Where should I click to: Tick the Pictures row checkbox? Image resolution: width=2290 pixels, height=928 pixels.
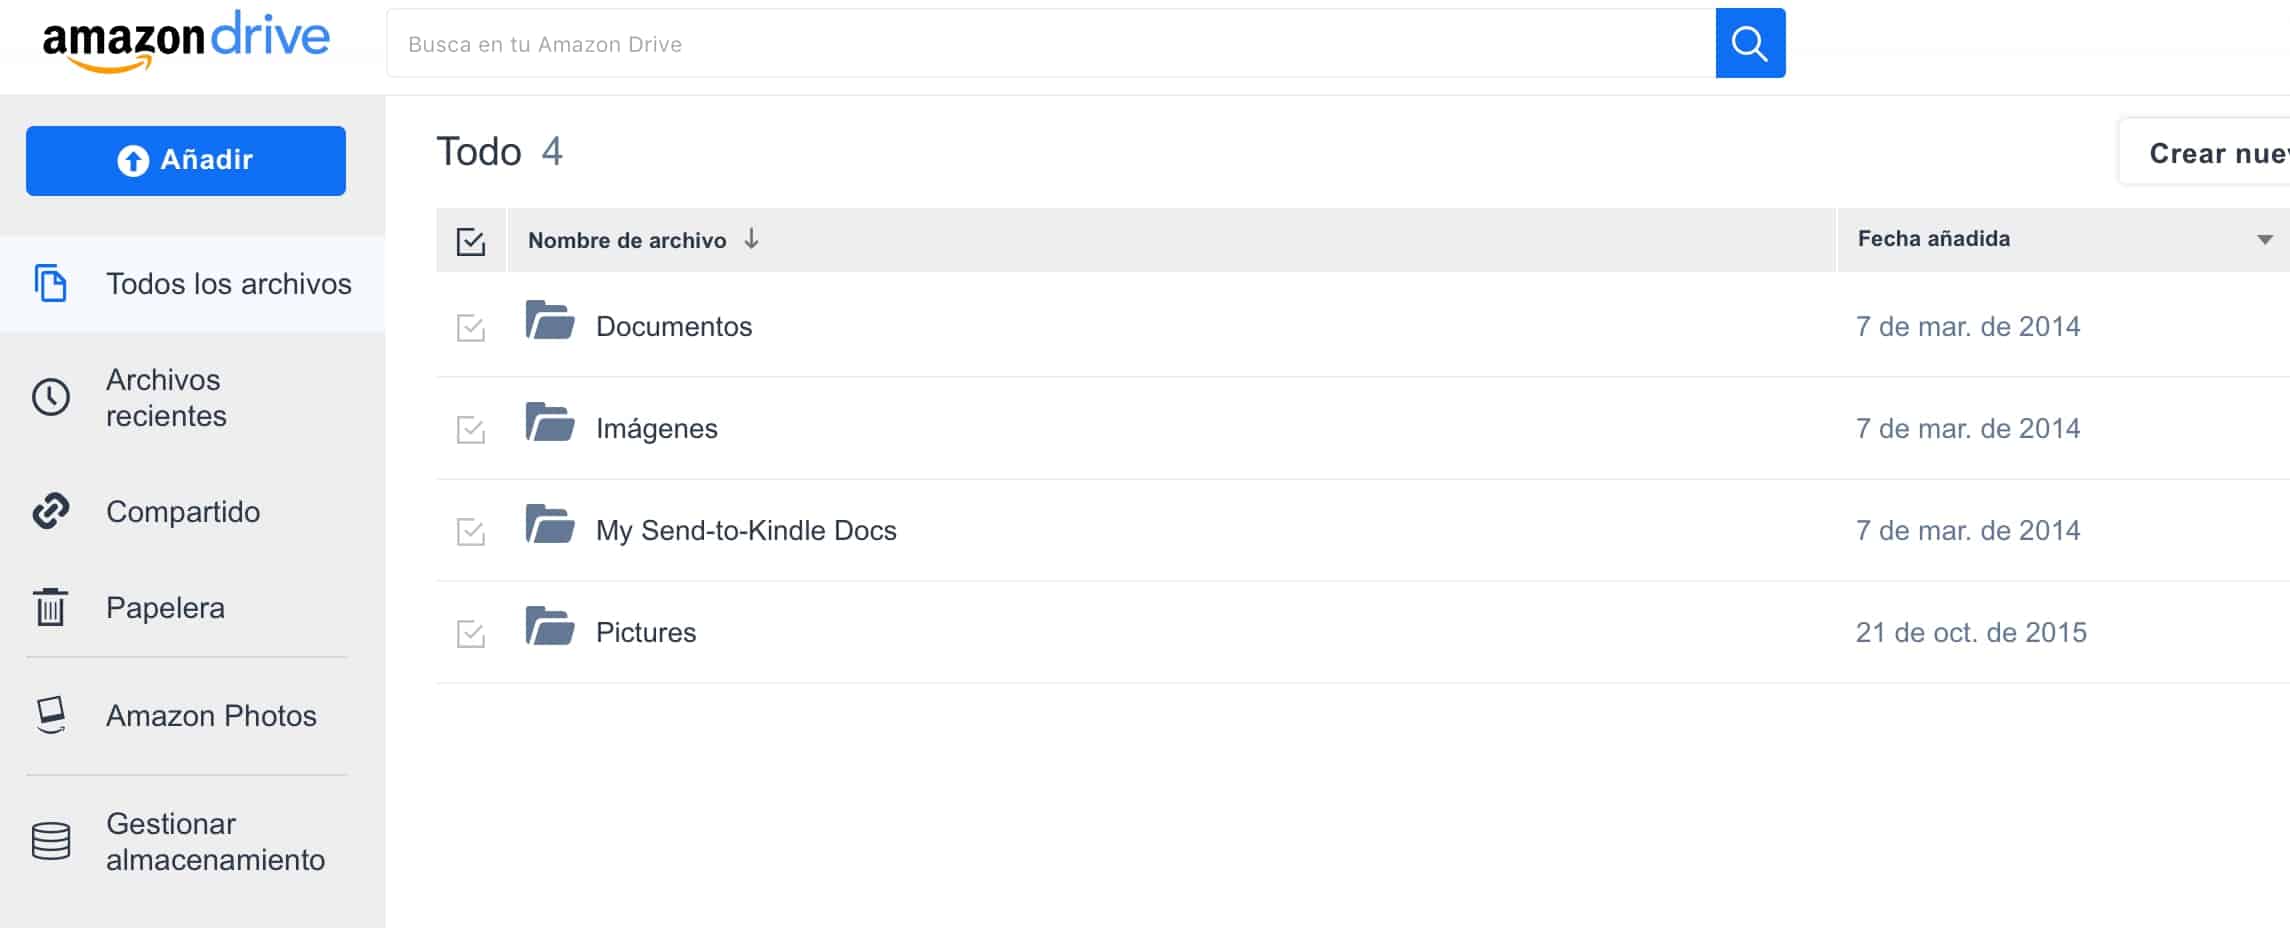pos(471,634)
